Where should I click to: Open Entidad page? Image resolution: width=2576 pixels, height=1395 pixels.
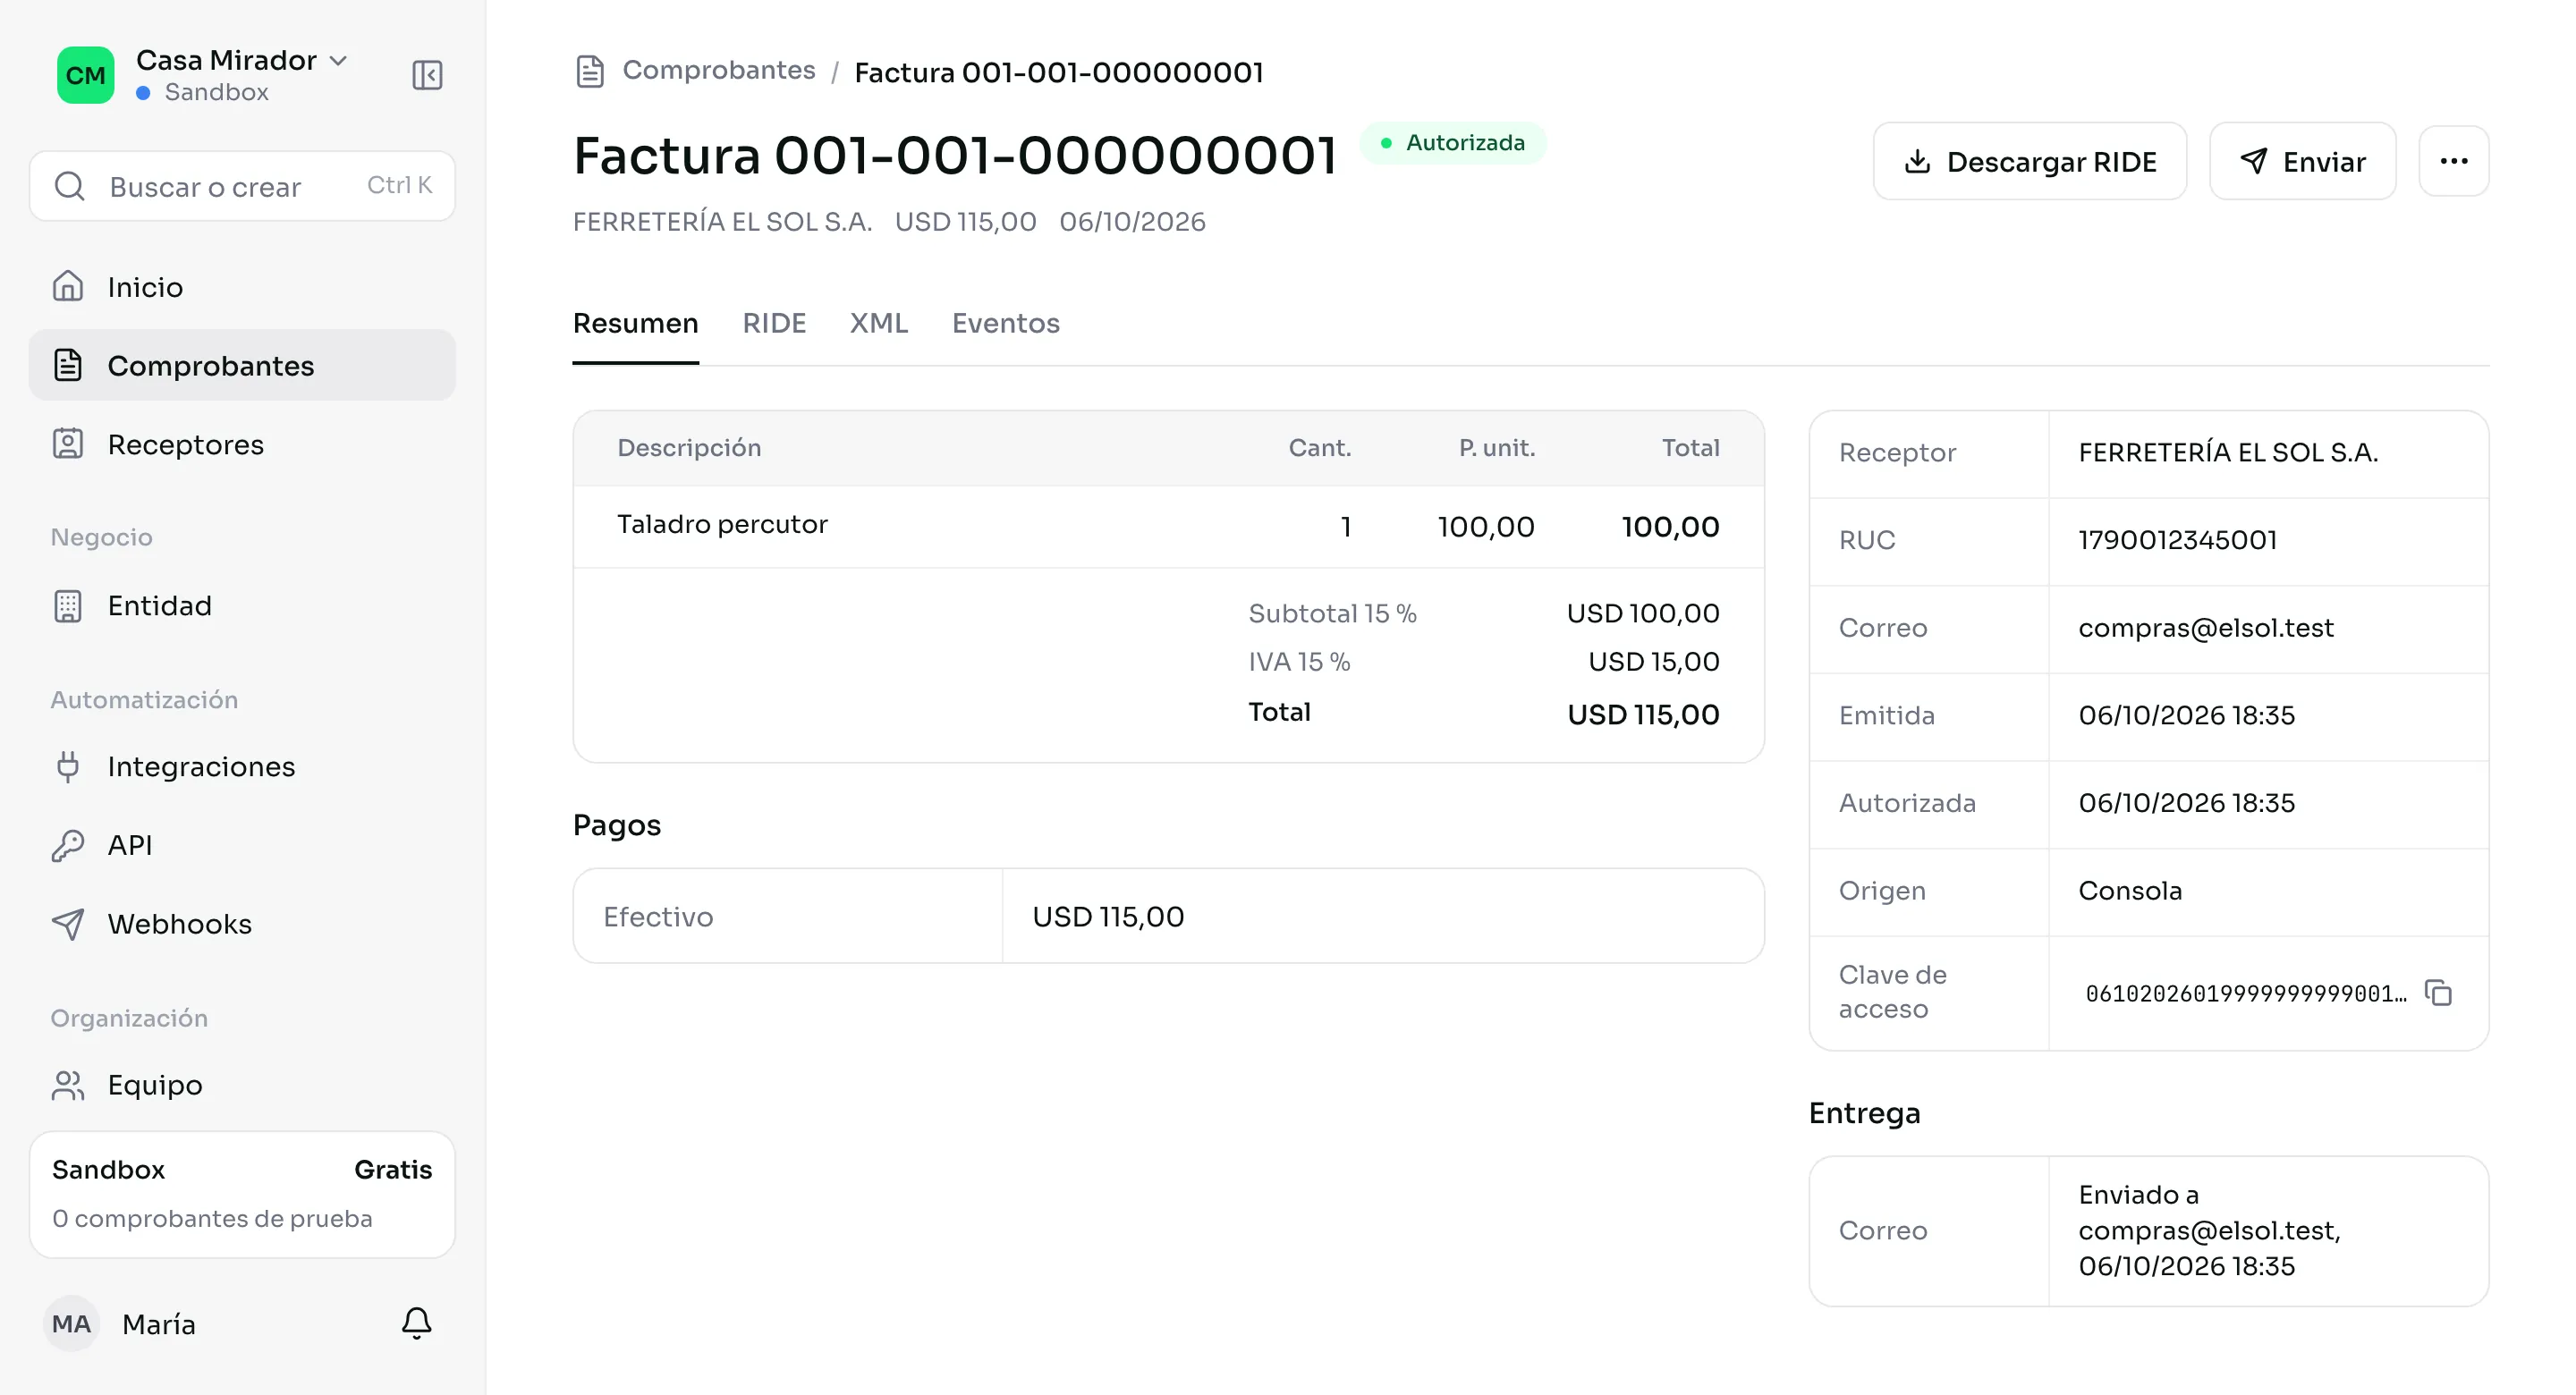coord(242,606)
